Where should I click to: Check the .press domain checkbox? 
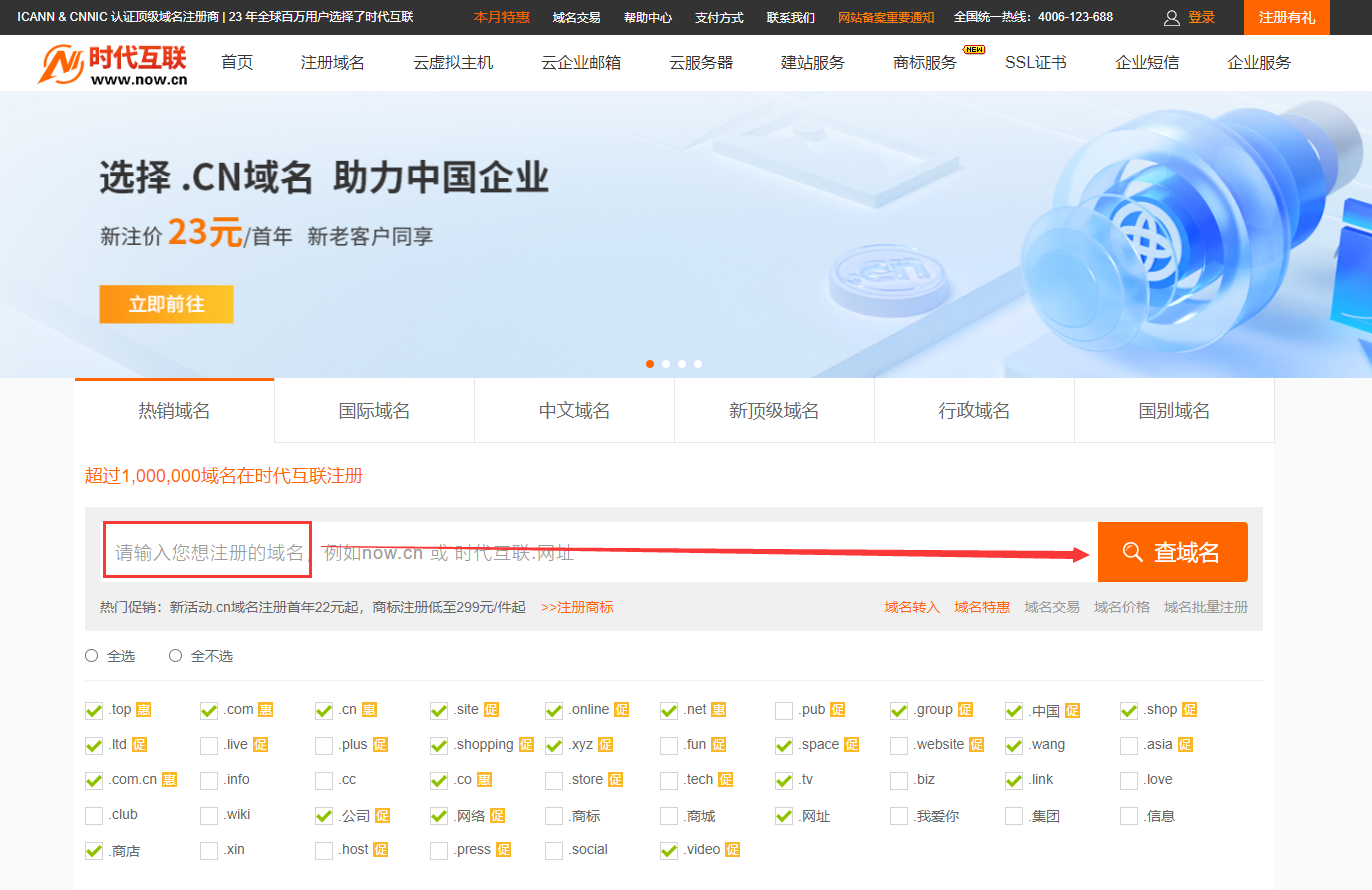pos(439,851)
